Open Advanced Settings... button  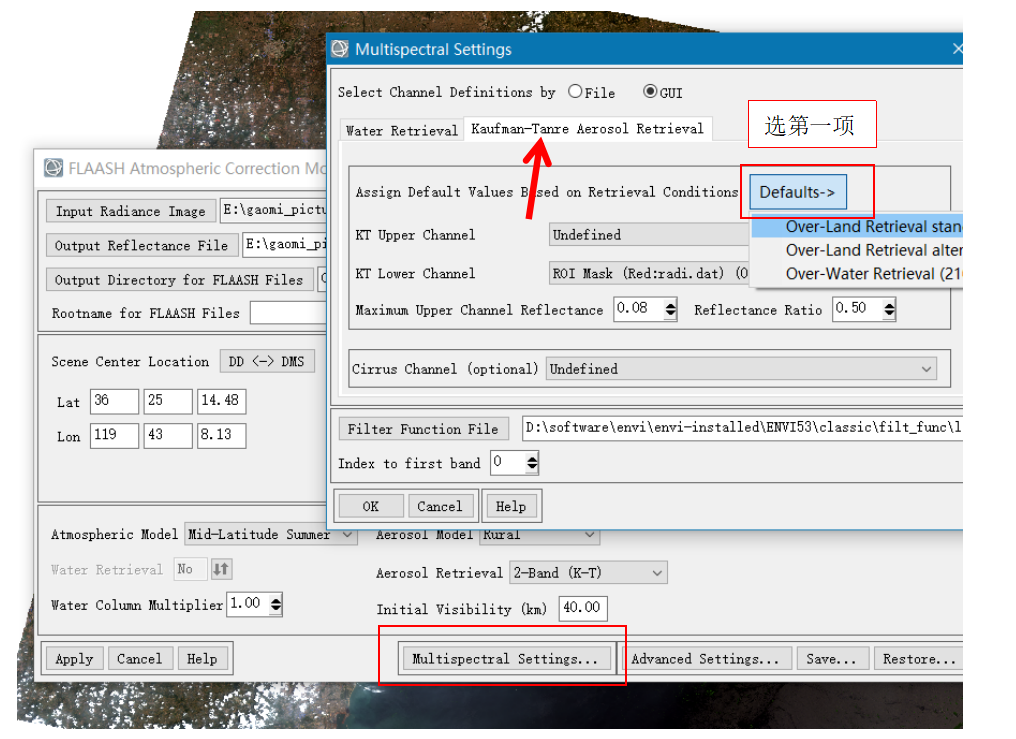706,659
